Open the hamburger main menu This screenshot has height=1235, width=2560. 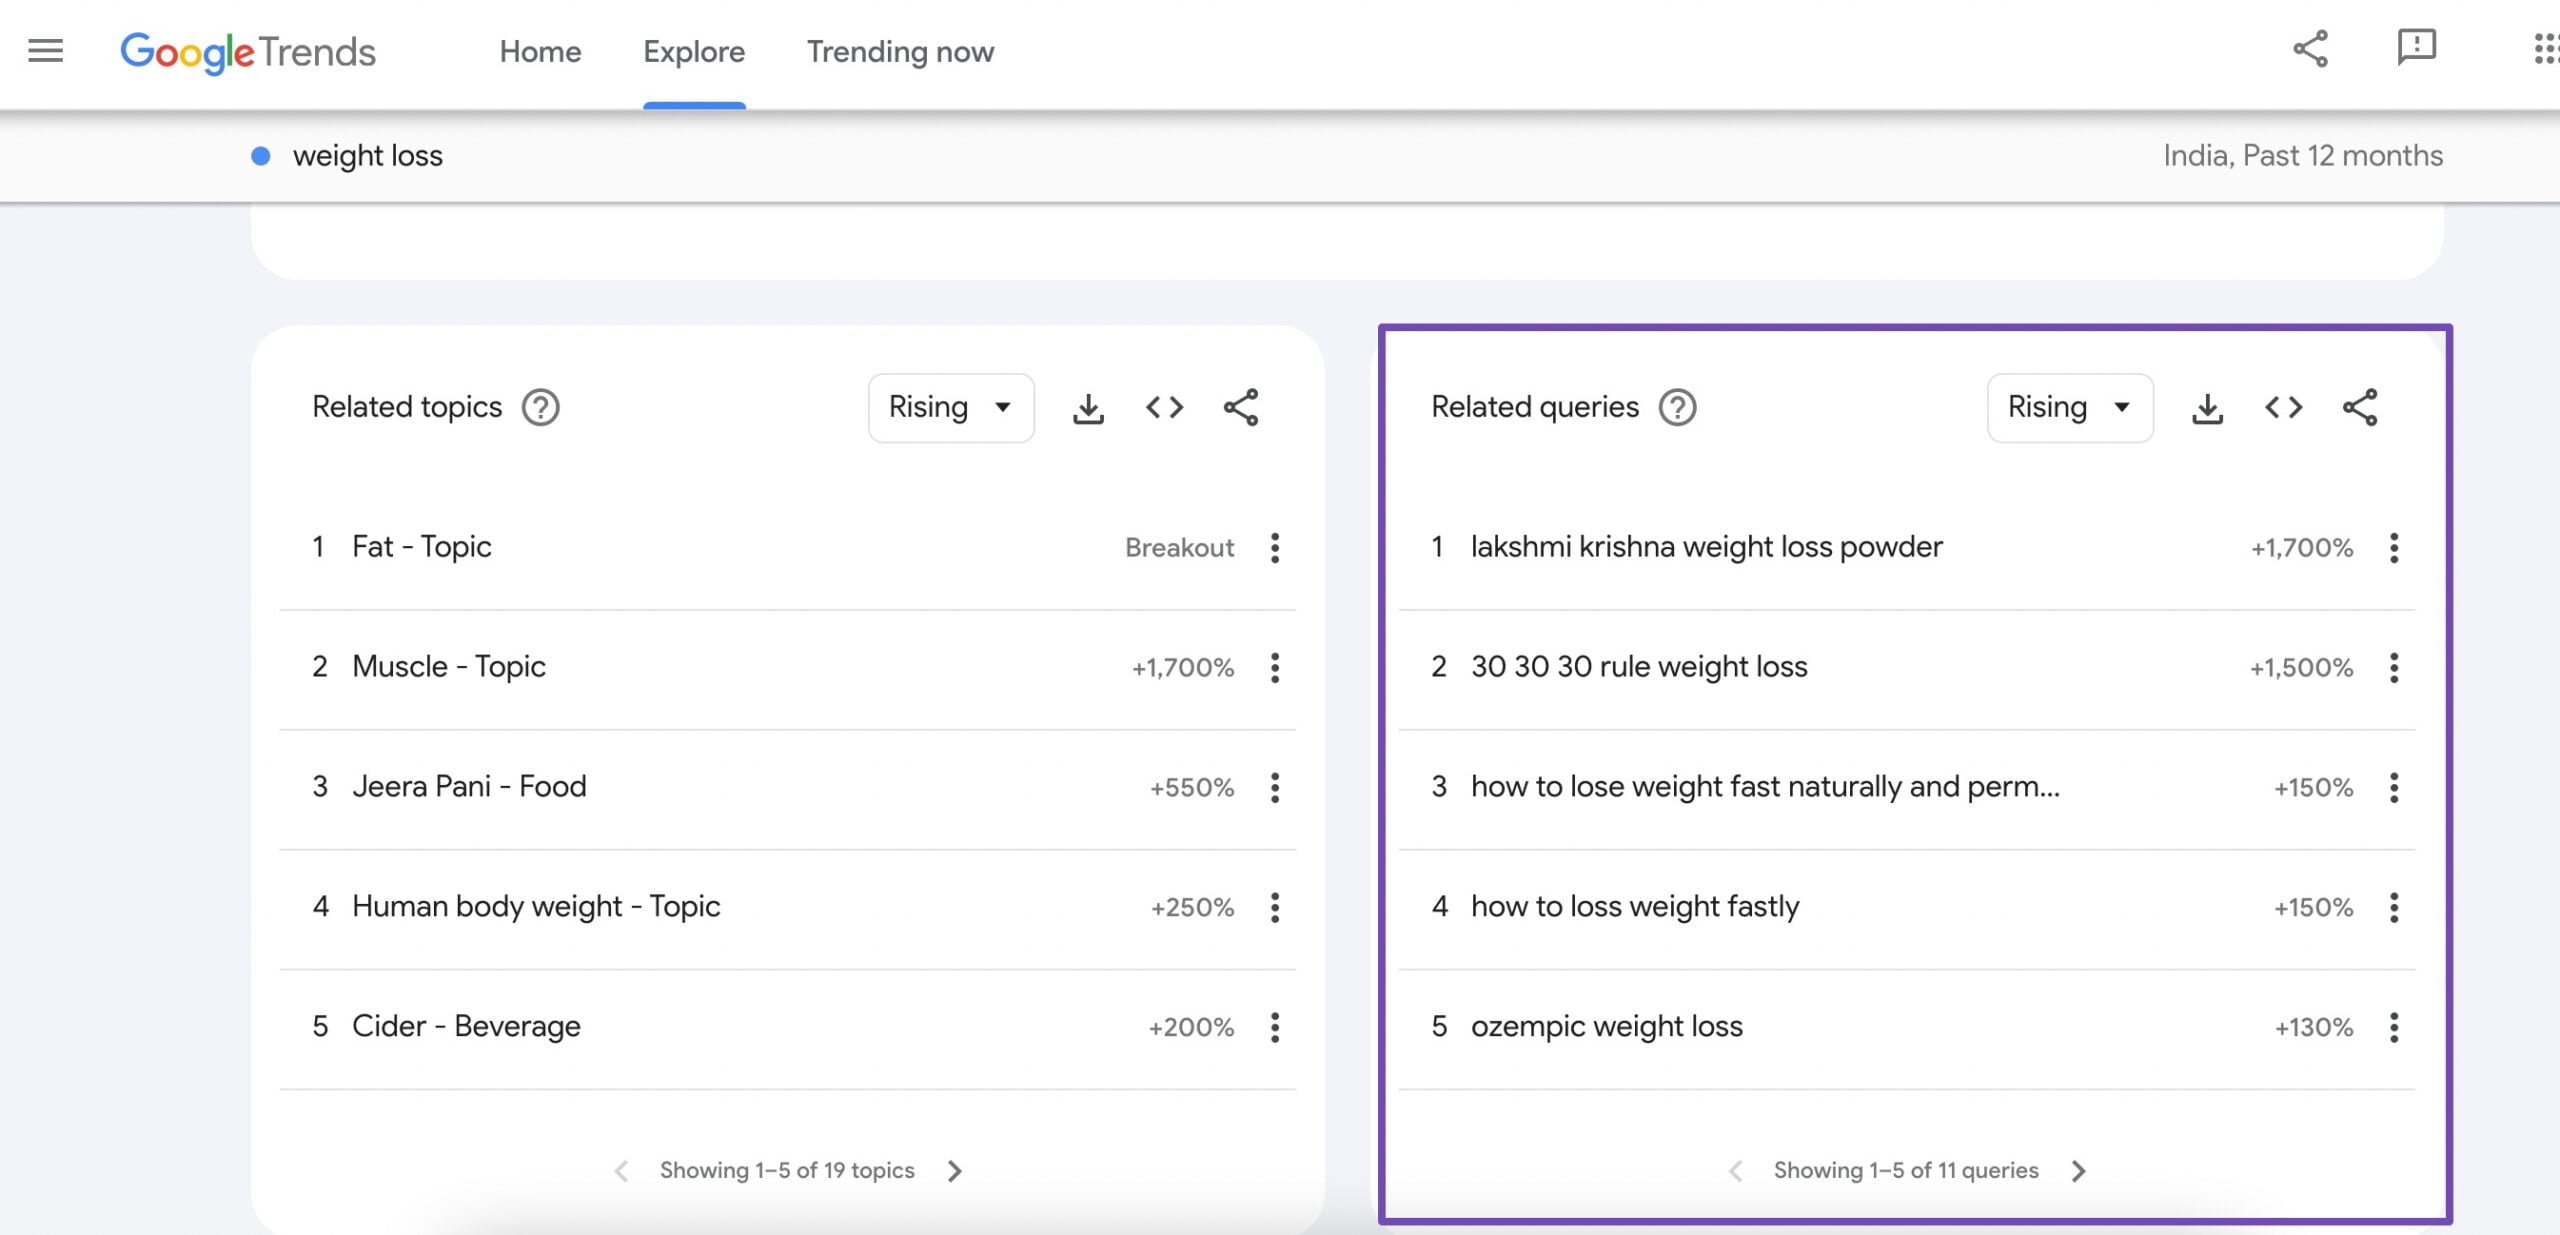coord(45,51)
